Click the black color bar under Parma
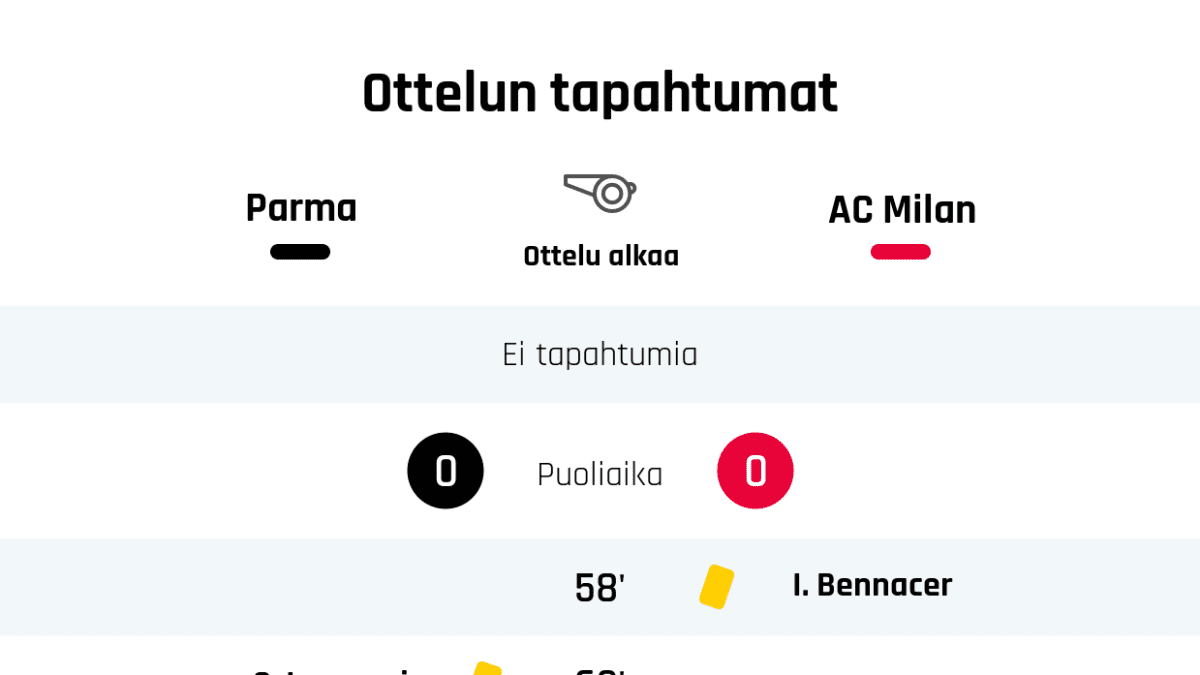Image resolution: width=1200 pixels, height=675 pixels. [300, 252]
